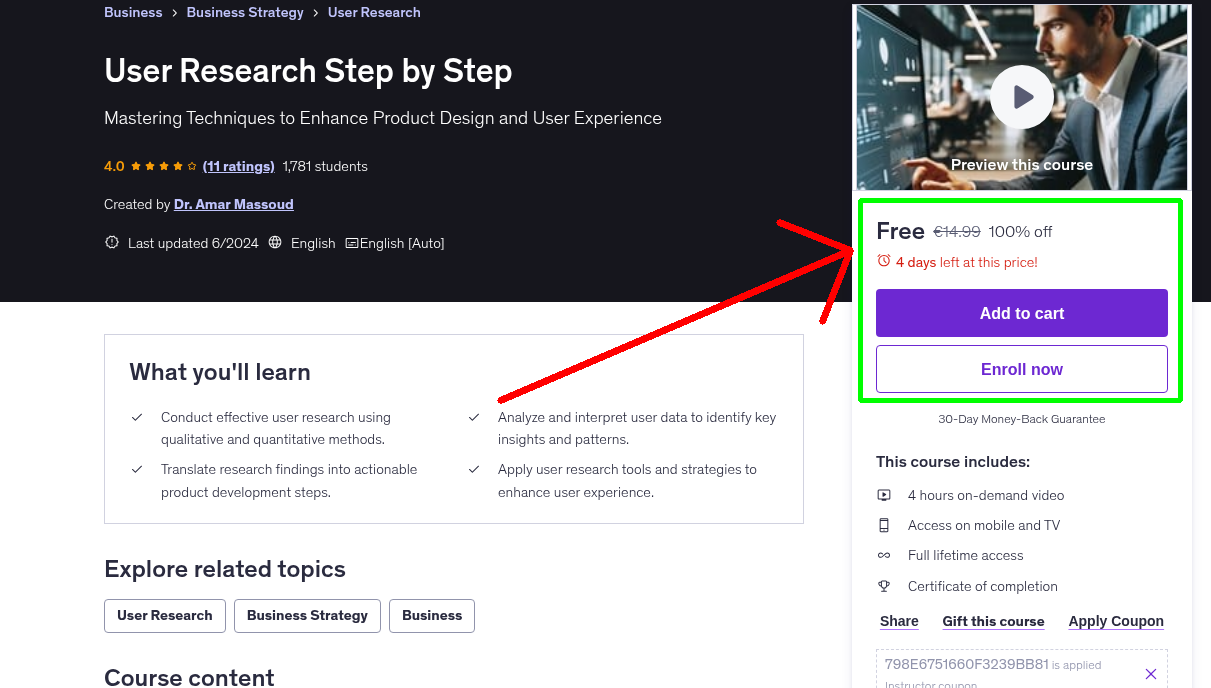Select the certificate of completion trophy icon
This screenshot has height=688, width=1211.
pyautogui.click(x=884, y=586)
